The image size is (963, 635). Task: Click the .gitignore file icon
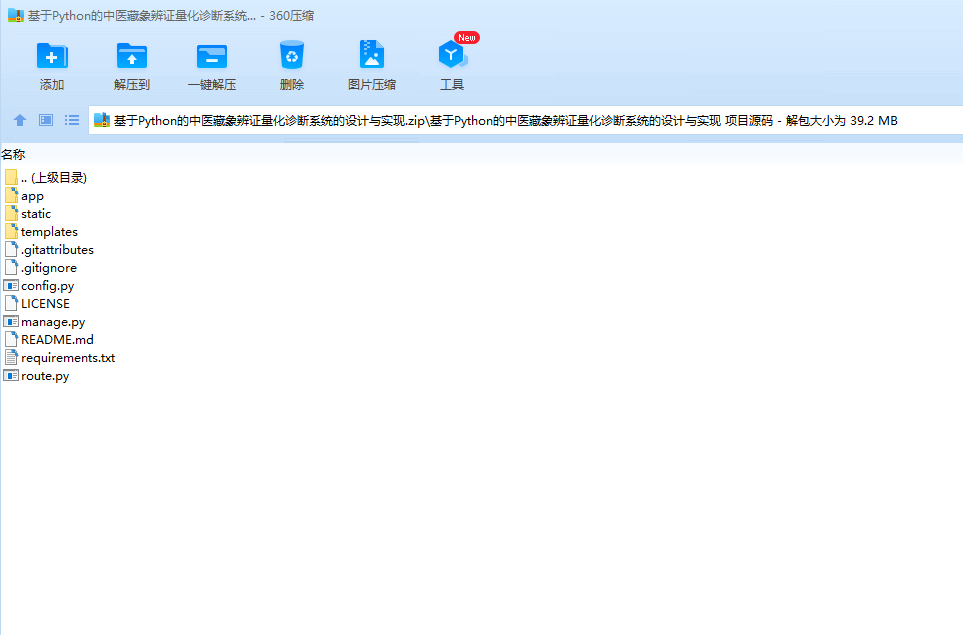[11, 268]
